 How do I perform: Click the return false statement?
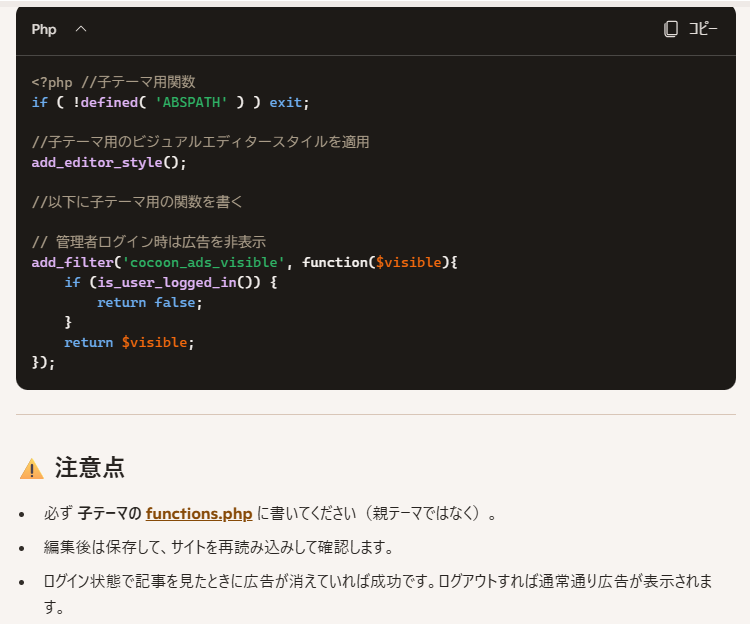tap(149, 302)
